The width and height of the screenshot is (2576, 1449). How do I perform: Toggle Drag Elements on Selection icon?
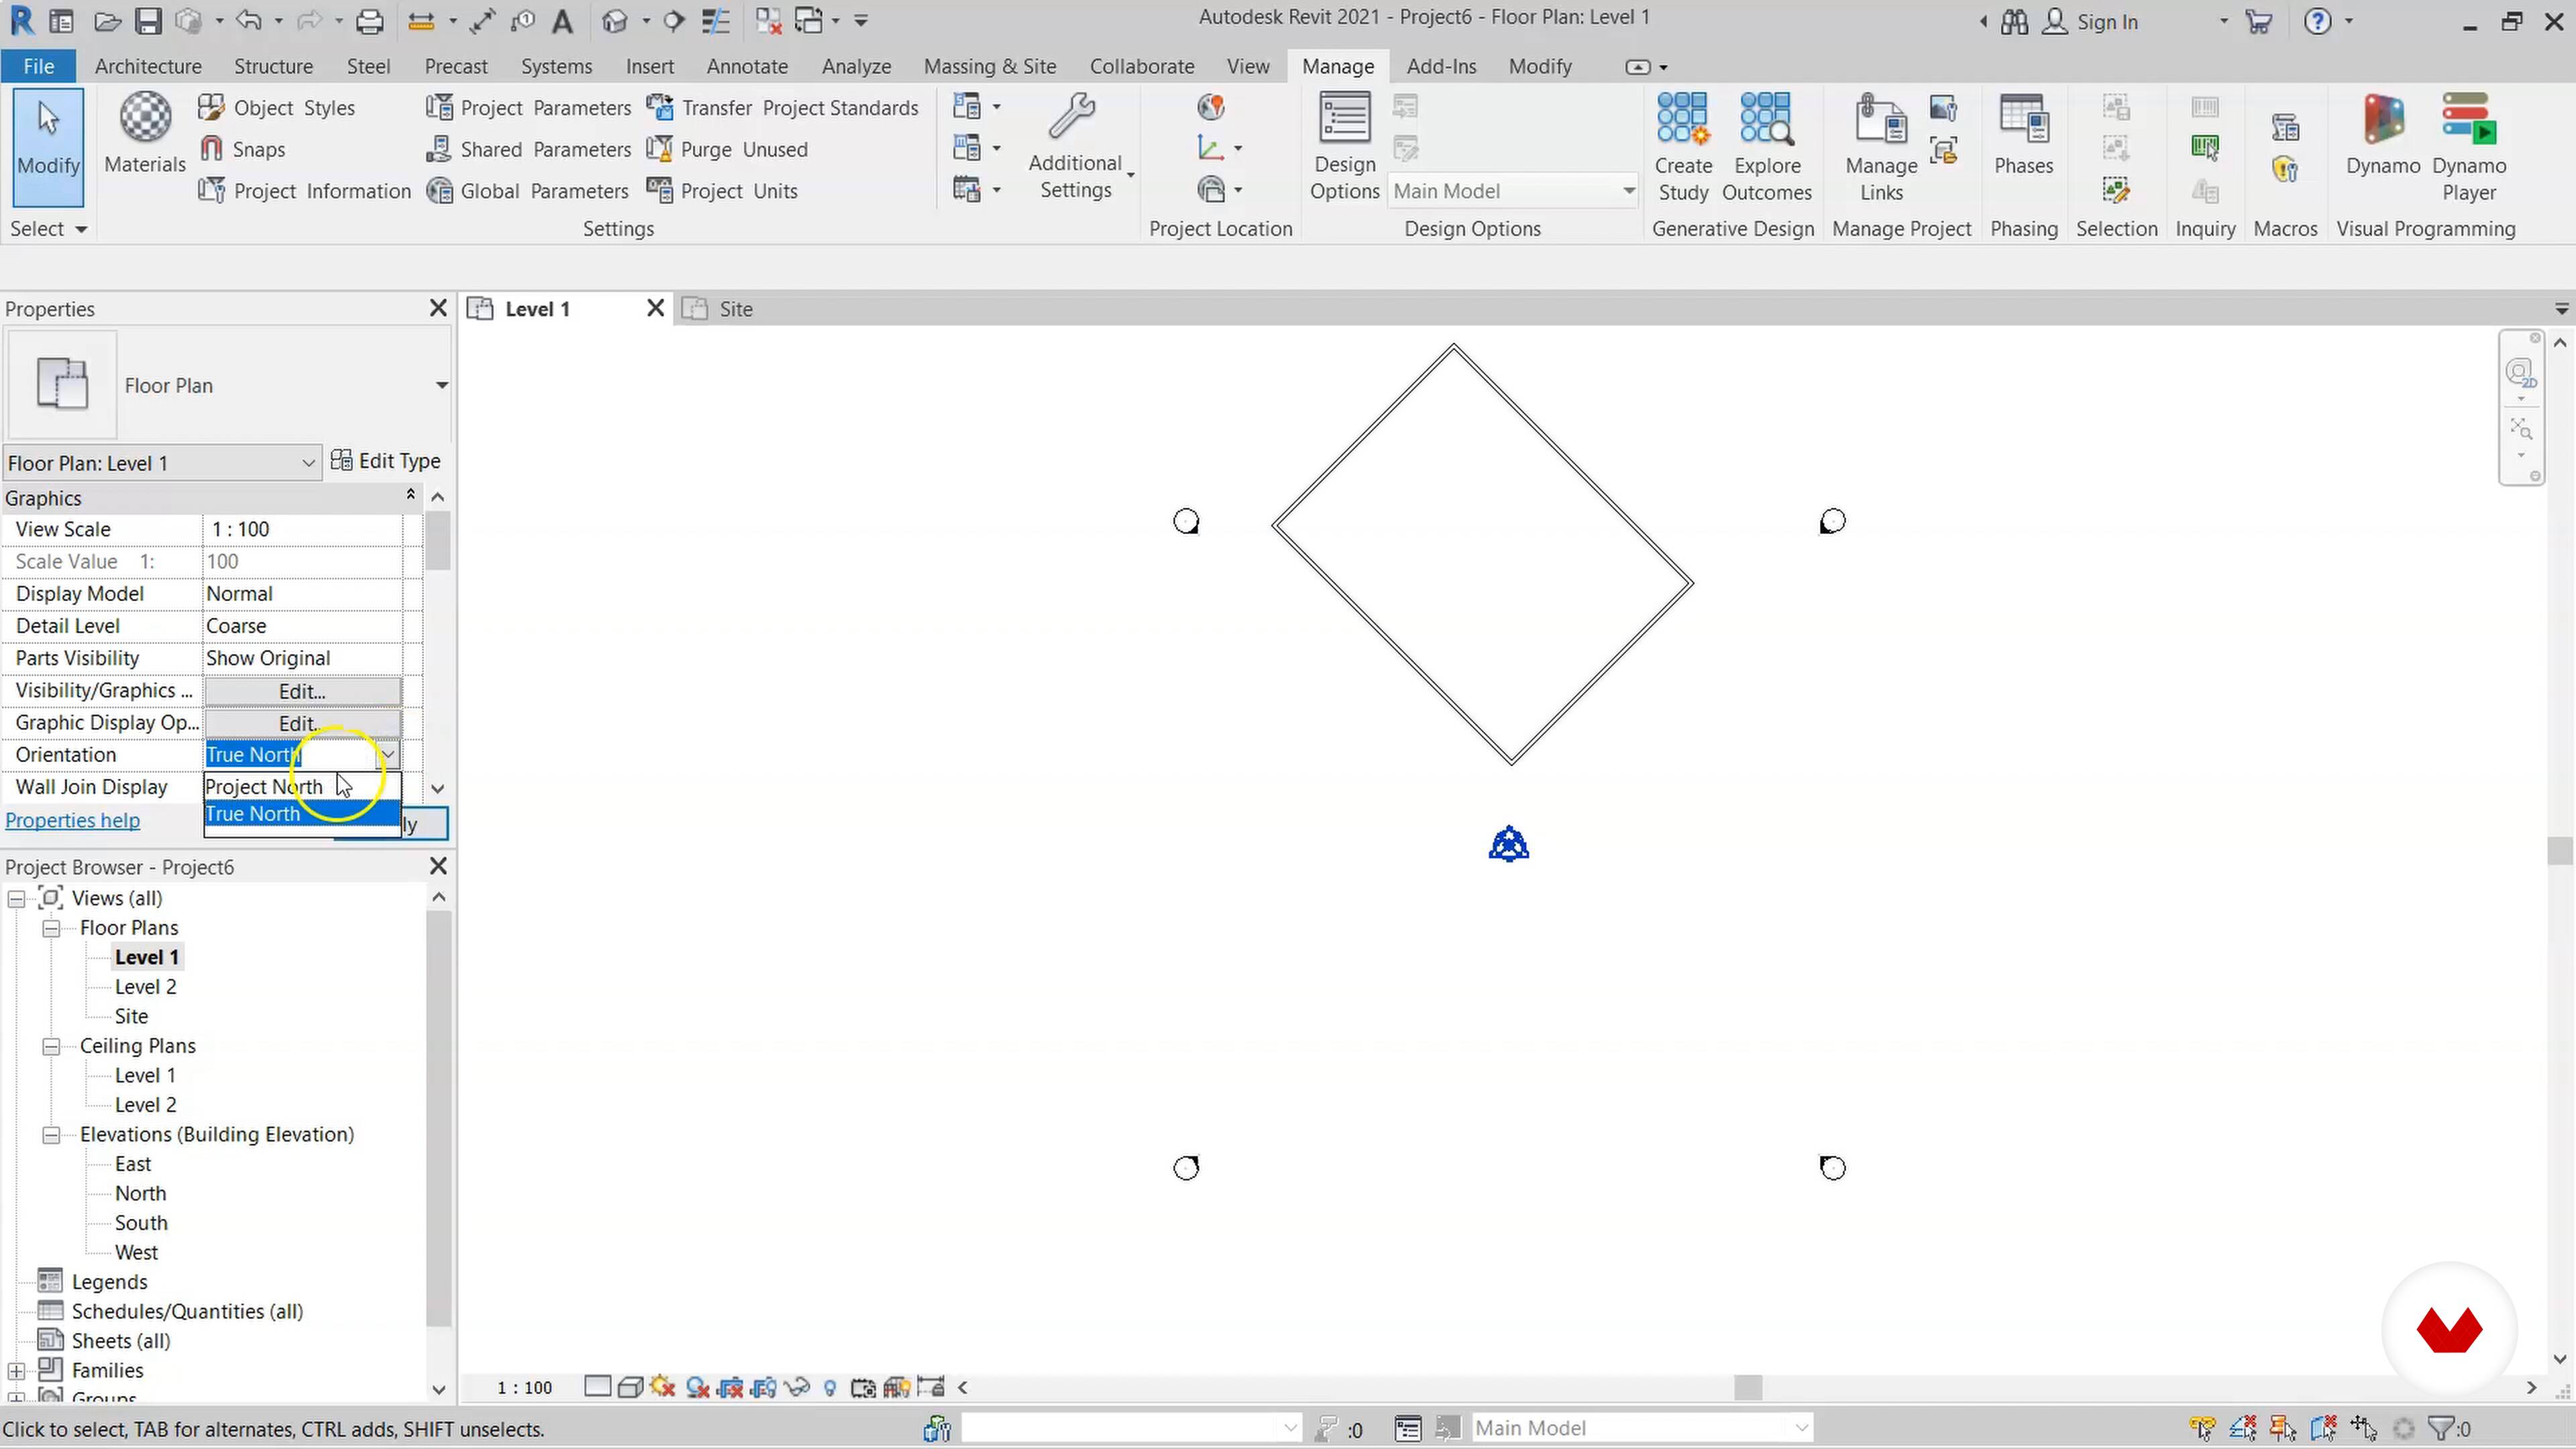point(2364,1428)
